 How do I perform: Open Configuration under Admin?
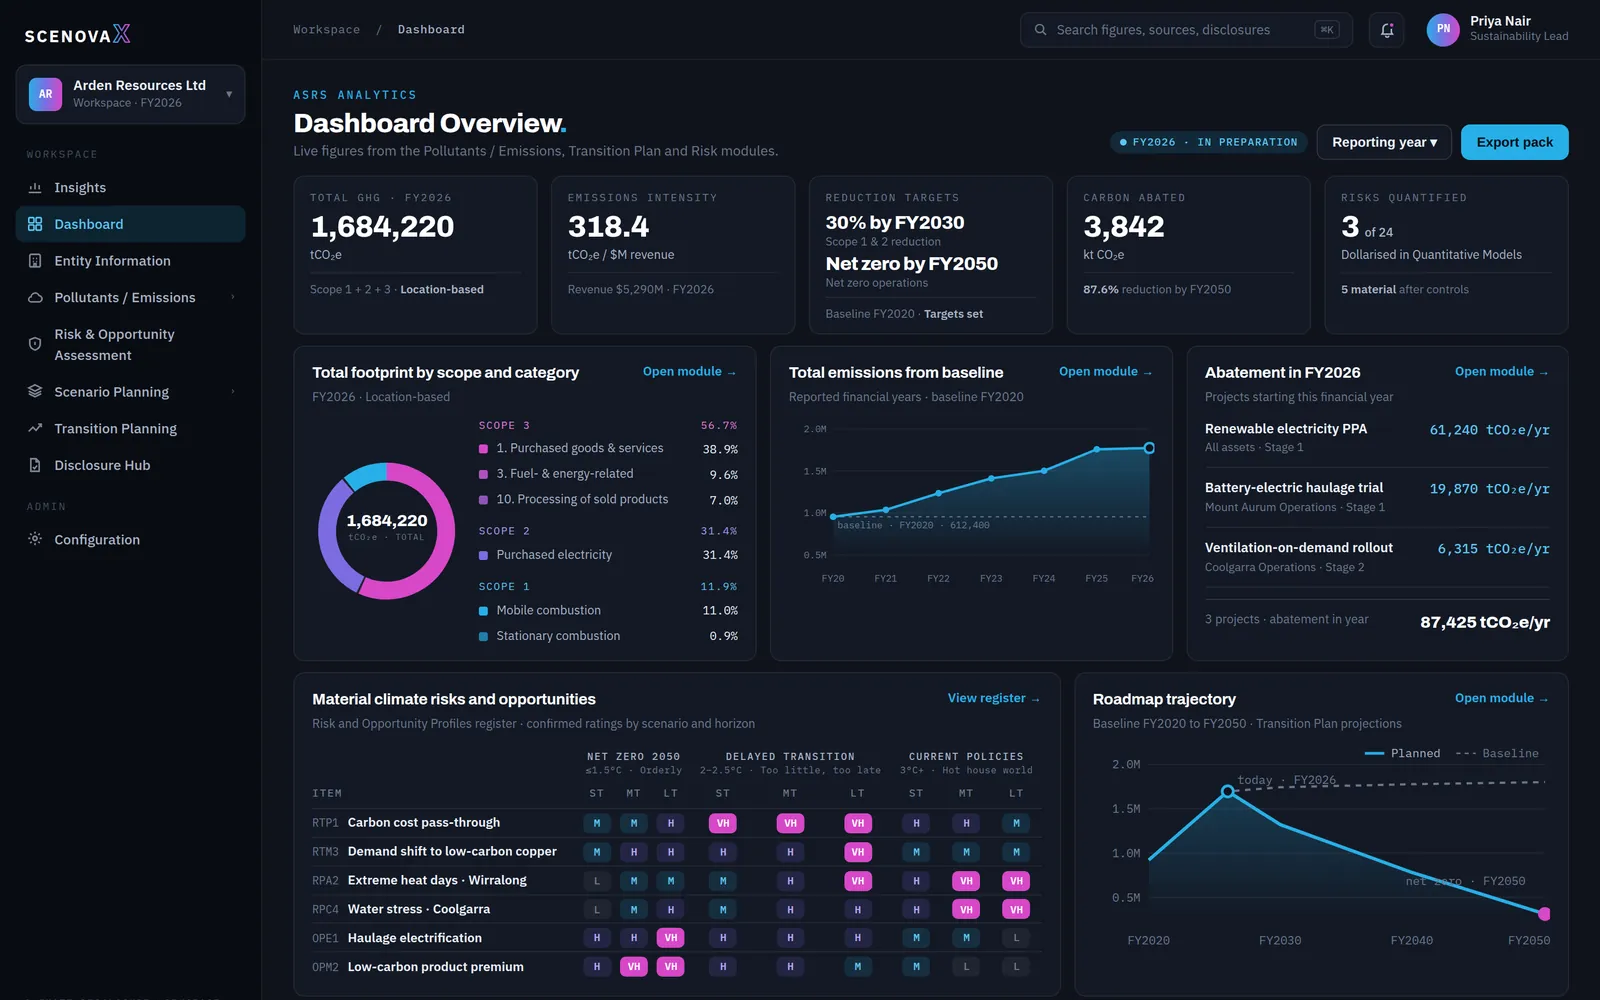coord(130,539)
